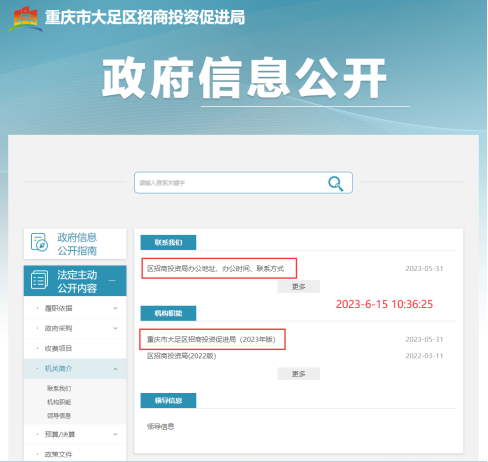Click the 更多 button under 机构职能

coord(299,374)
